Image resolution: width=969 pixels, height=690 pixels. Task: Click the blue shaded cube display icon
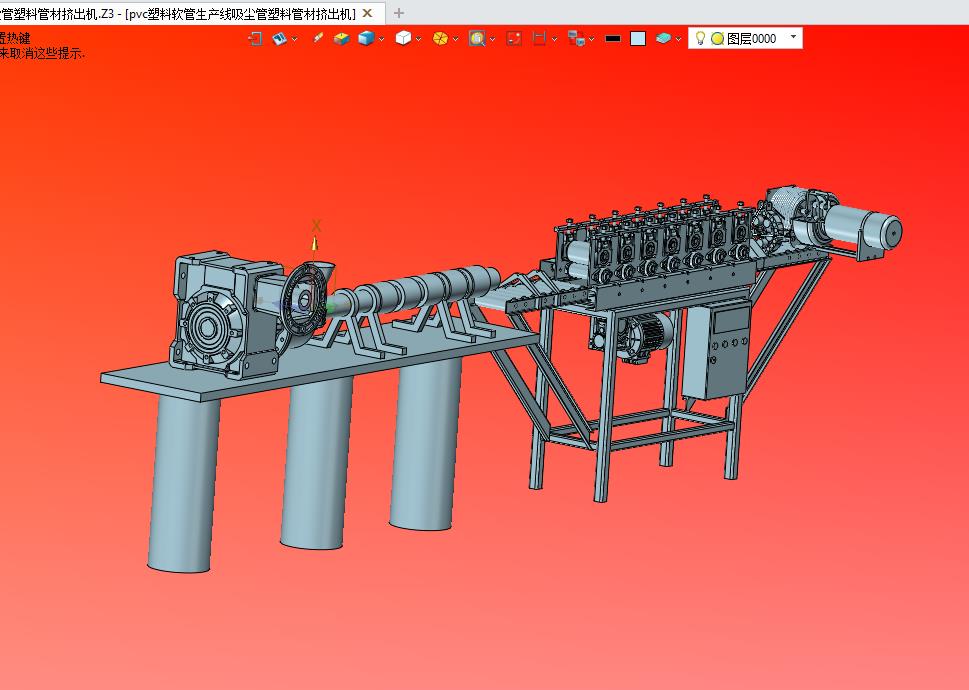[366, 38]
